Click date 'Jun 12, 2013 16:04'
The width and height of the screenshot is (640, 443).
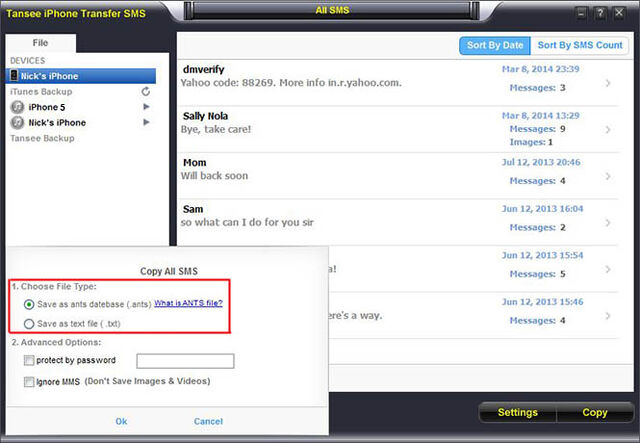pyautogui.click(x=542, y=209)
